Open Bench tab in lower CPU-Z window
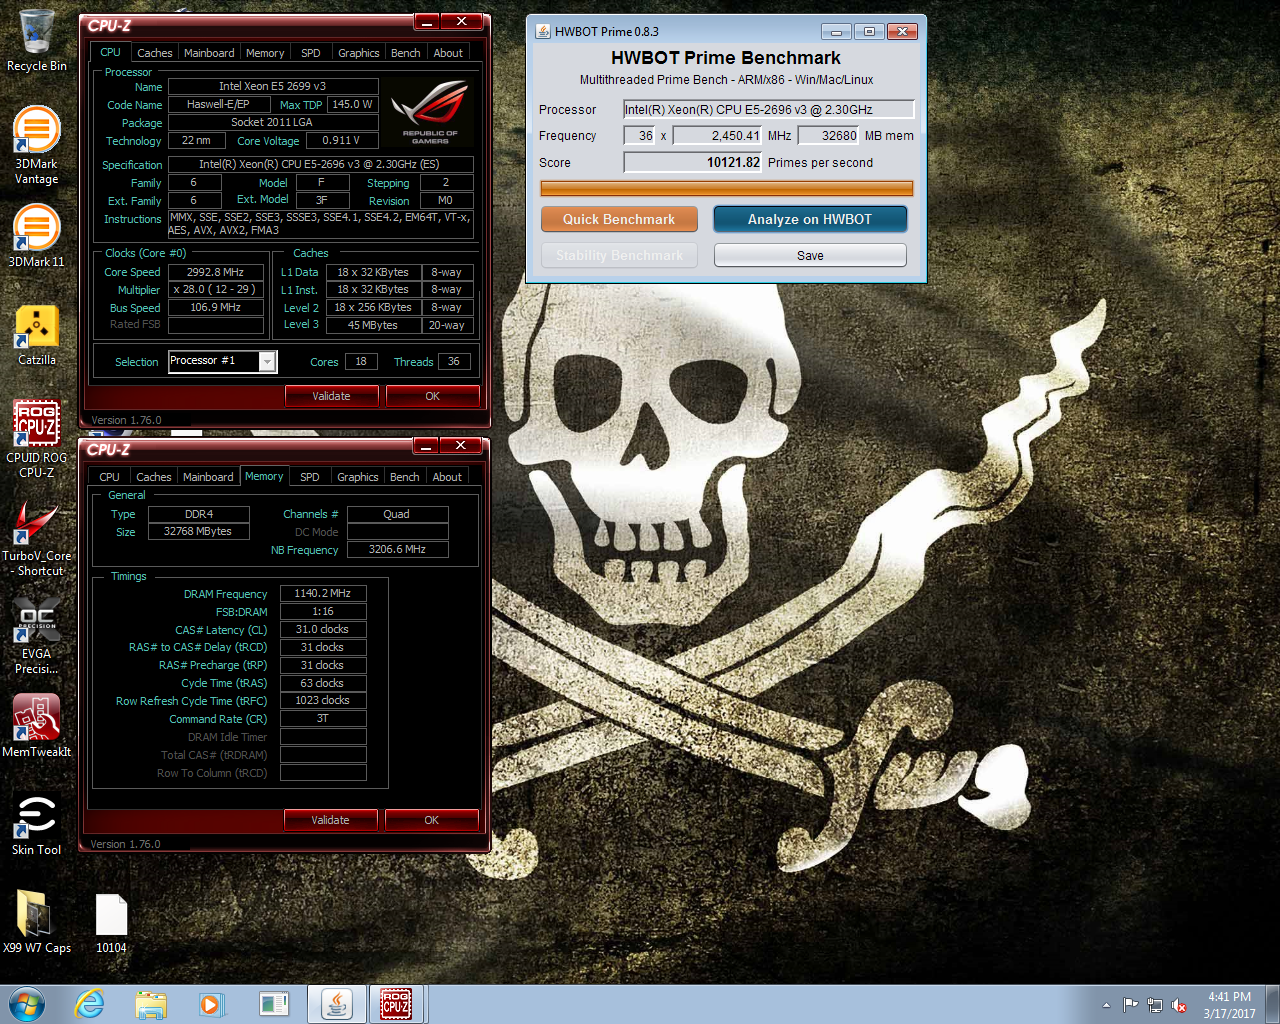Screen dimensions: 1280x1024 pos(405,477)
